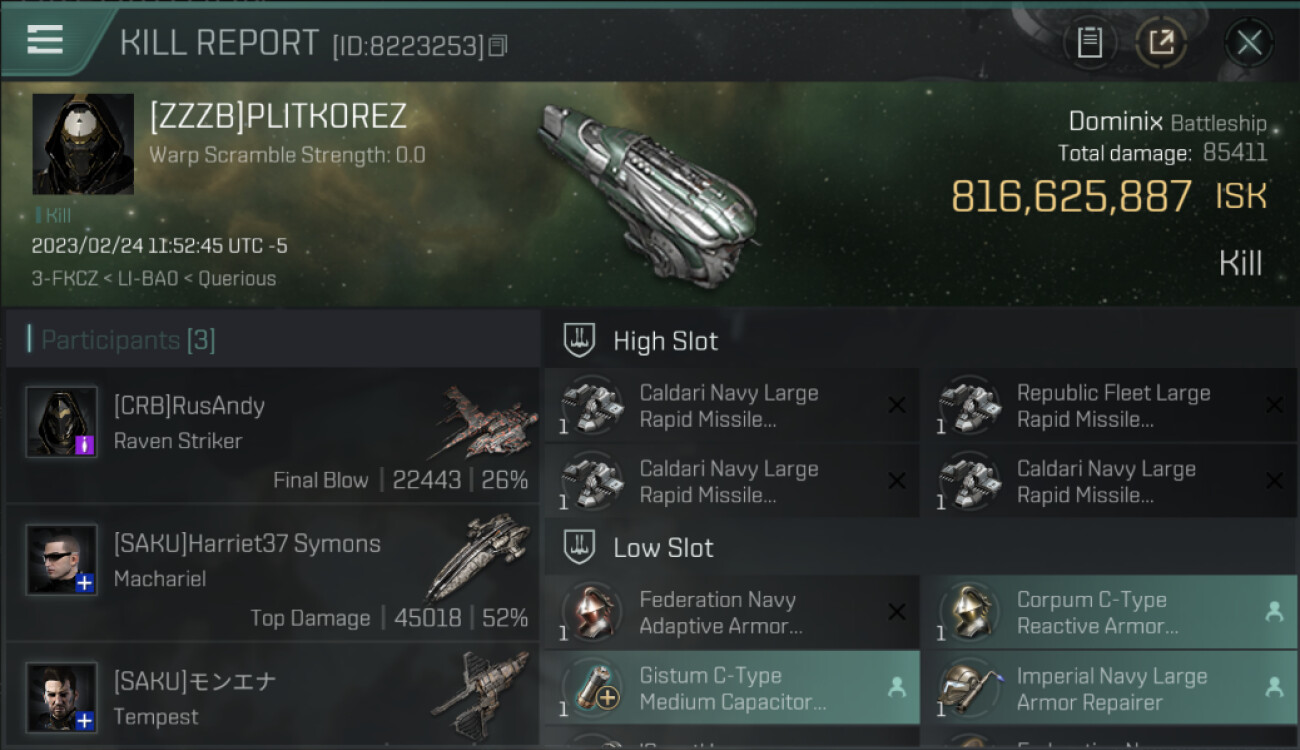
Task: Click the Low Slot shield icon
Action: pyautogui.click(x=580, y=547)
